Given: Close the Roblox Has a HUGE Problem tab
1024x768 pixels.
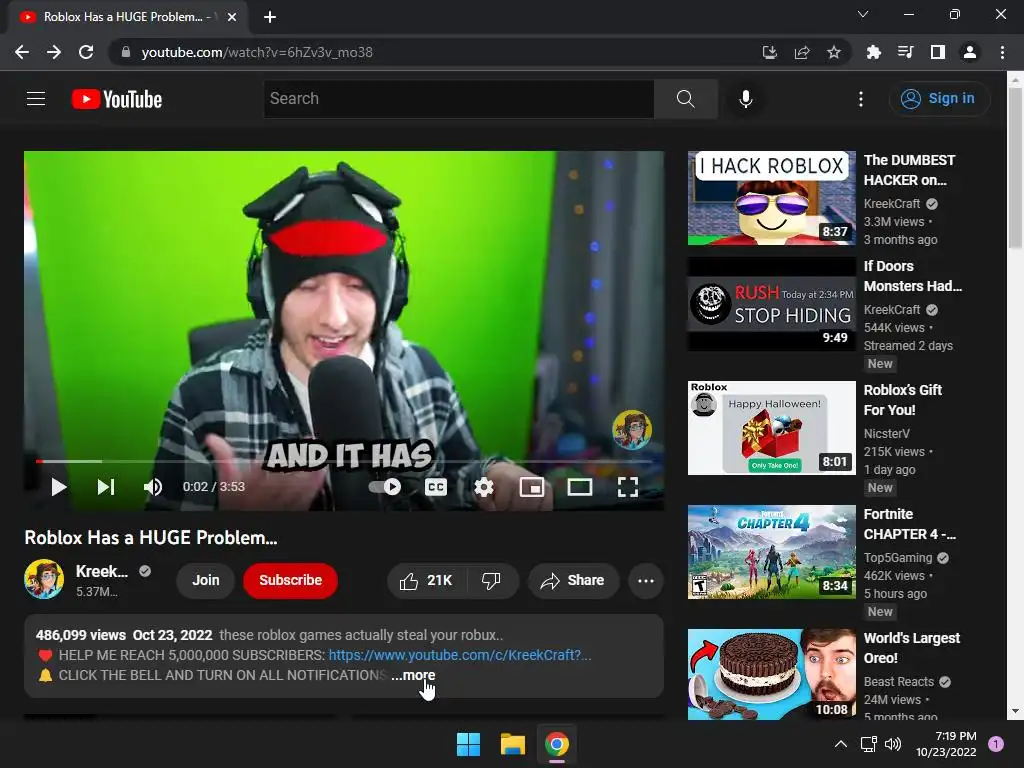Looking at the screenshot, I should (x=232, y=17).
